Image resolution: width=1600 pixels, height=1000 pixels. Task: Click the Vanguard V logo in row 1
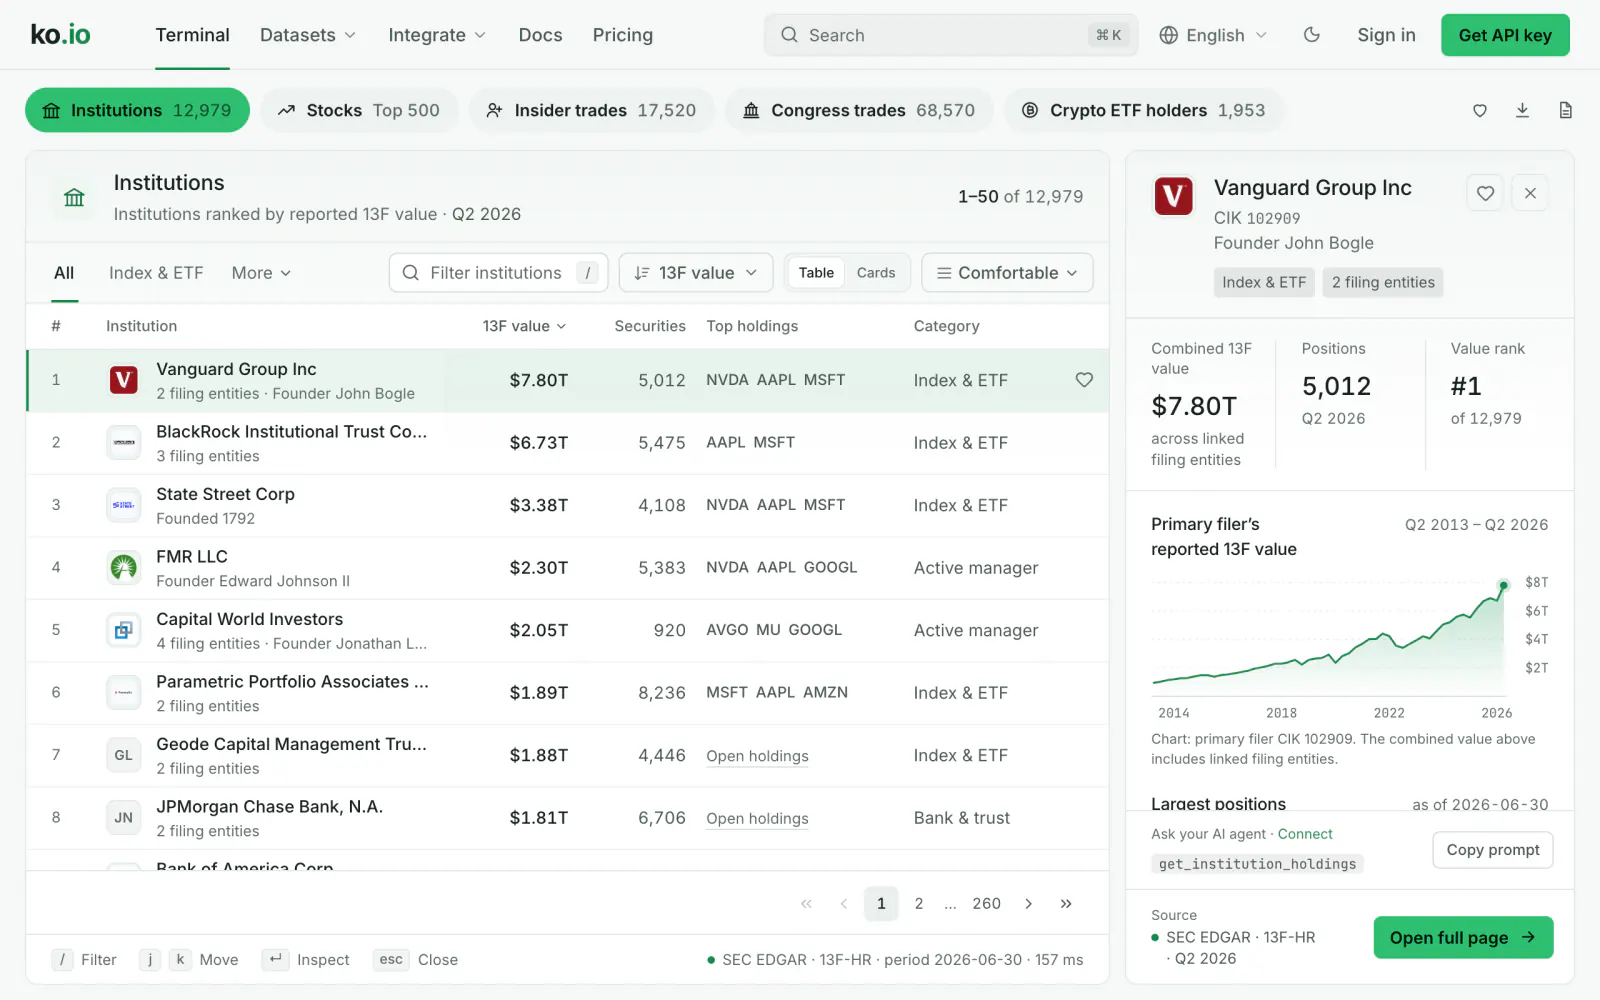[123, 380]
